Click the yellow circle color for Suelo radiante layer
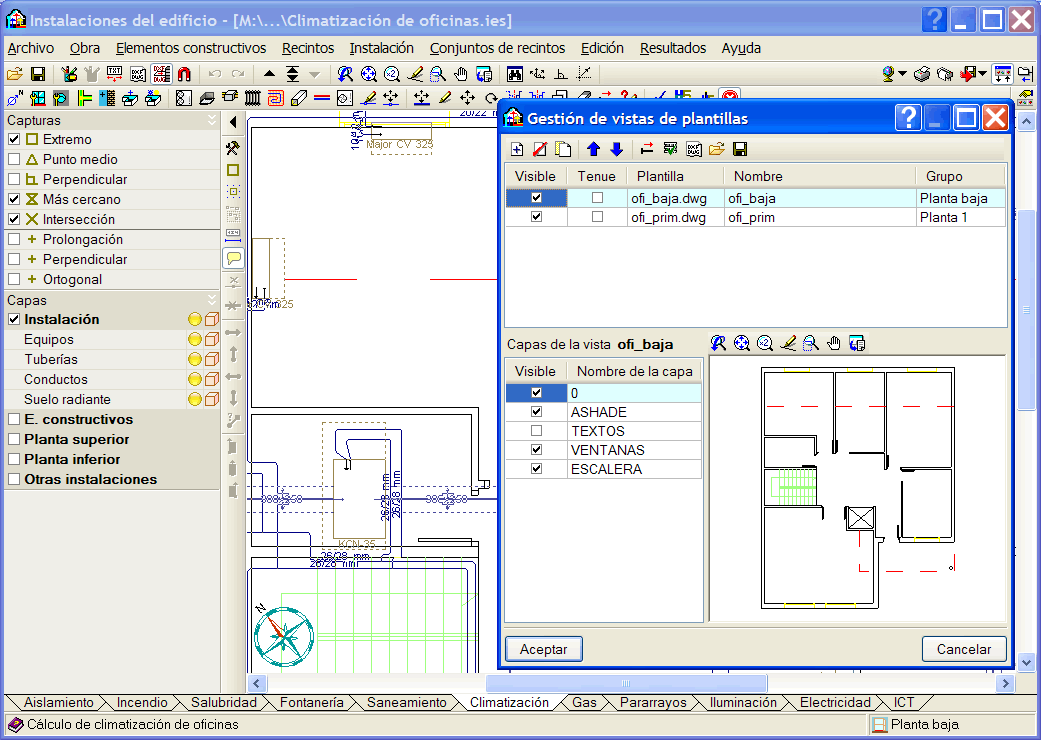Image resolution: width=1041 pixels, height=740 pixels. (195, 400)
